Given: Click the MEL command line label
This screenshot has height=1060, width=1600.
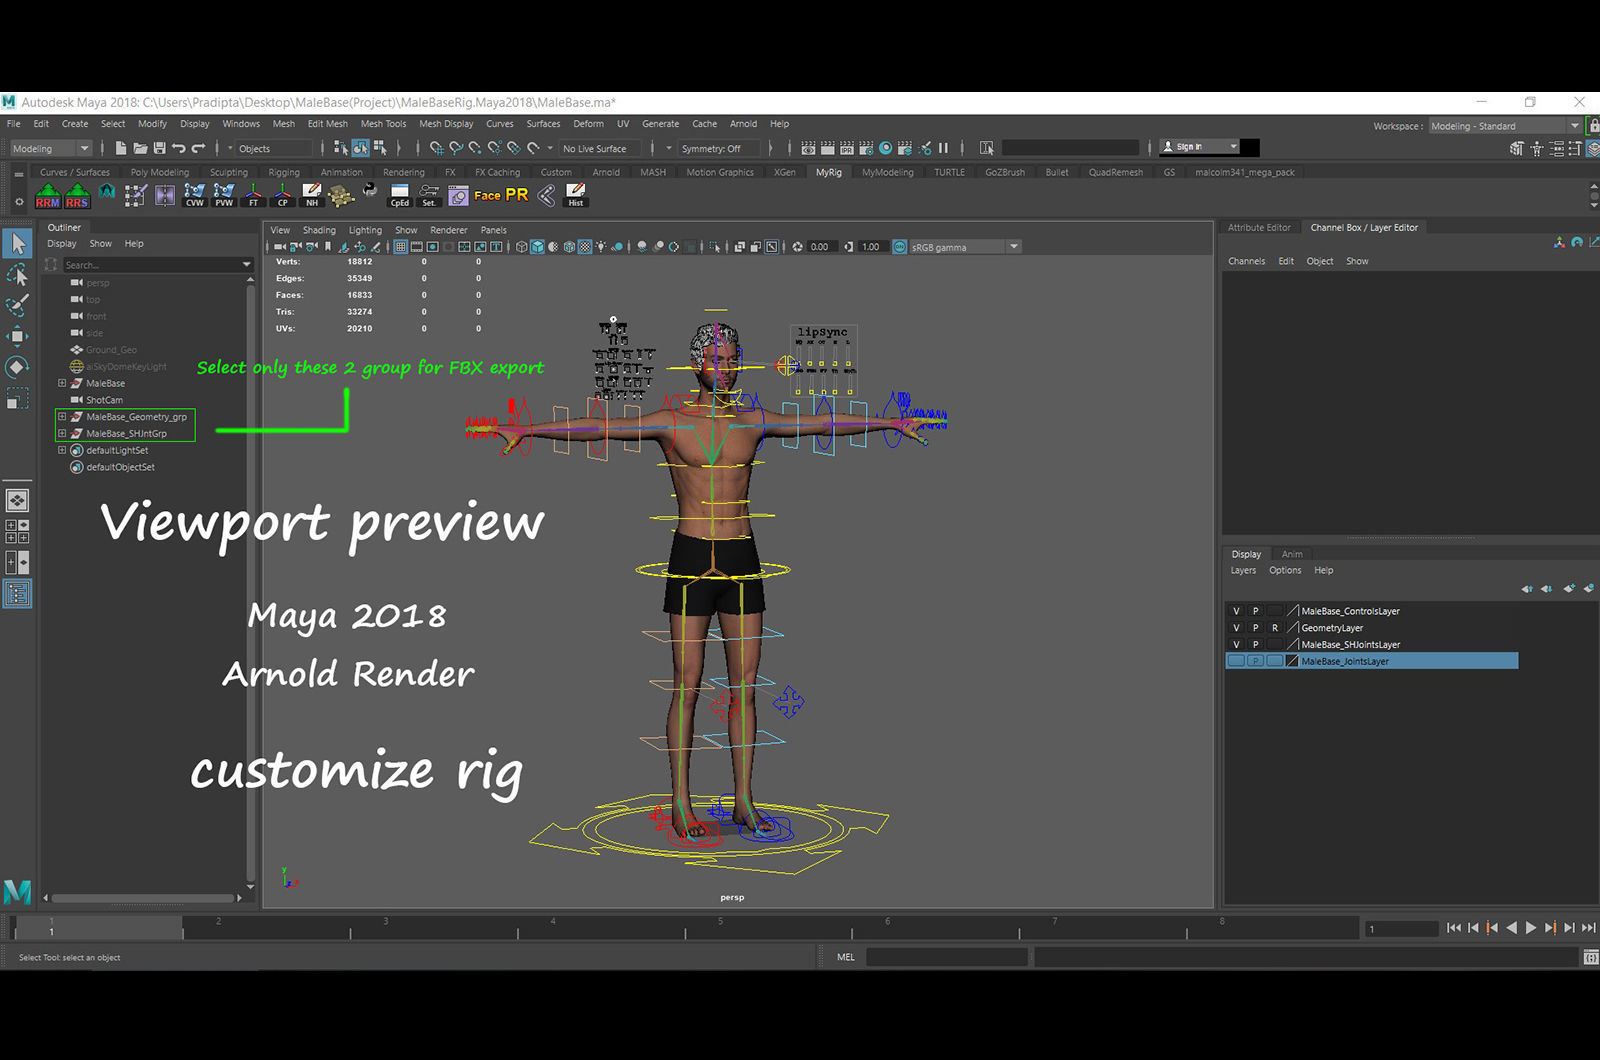Looking at the screenshot, I should (x=846, y=957).
